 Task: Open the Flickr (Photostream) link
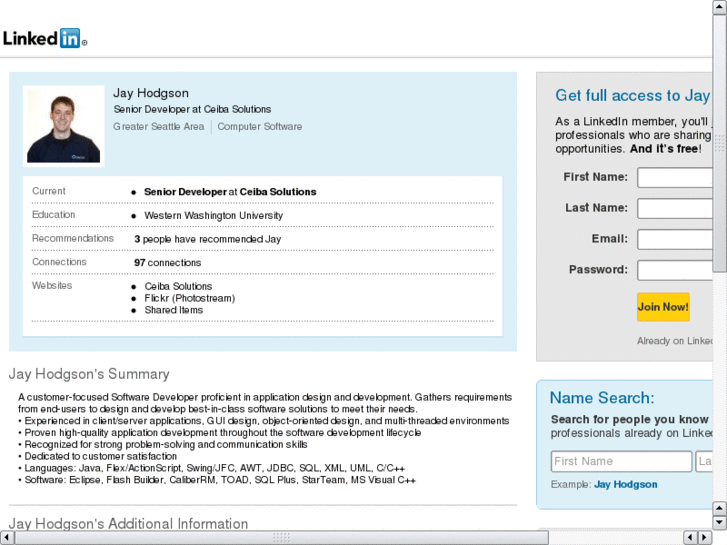[x=190, y=298]
